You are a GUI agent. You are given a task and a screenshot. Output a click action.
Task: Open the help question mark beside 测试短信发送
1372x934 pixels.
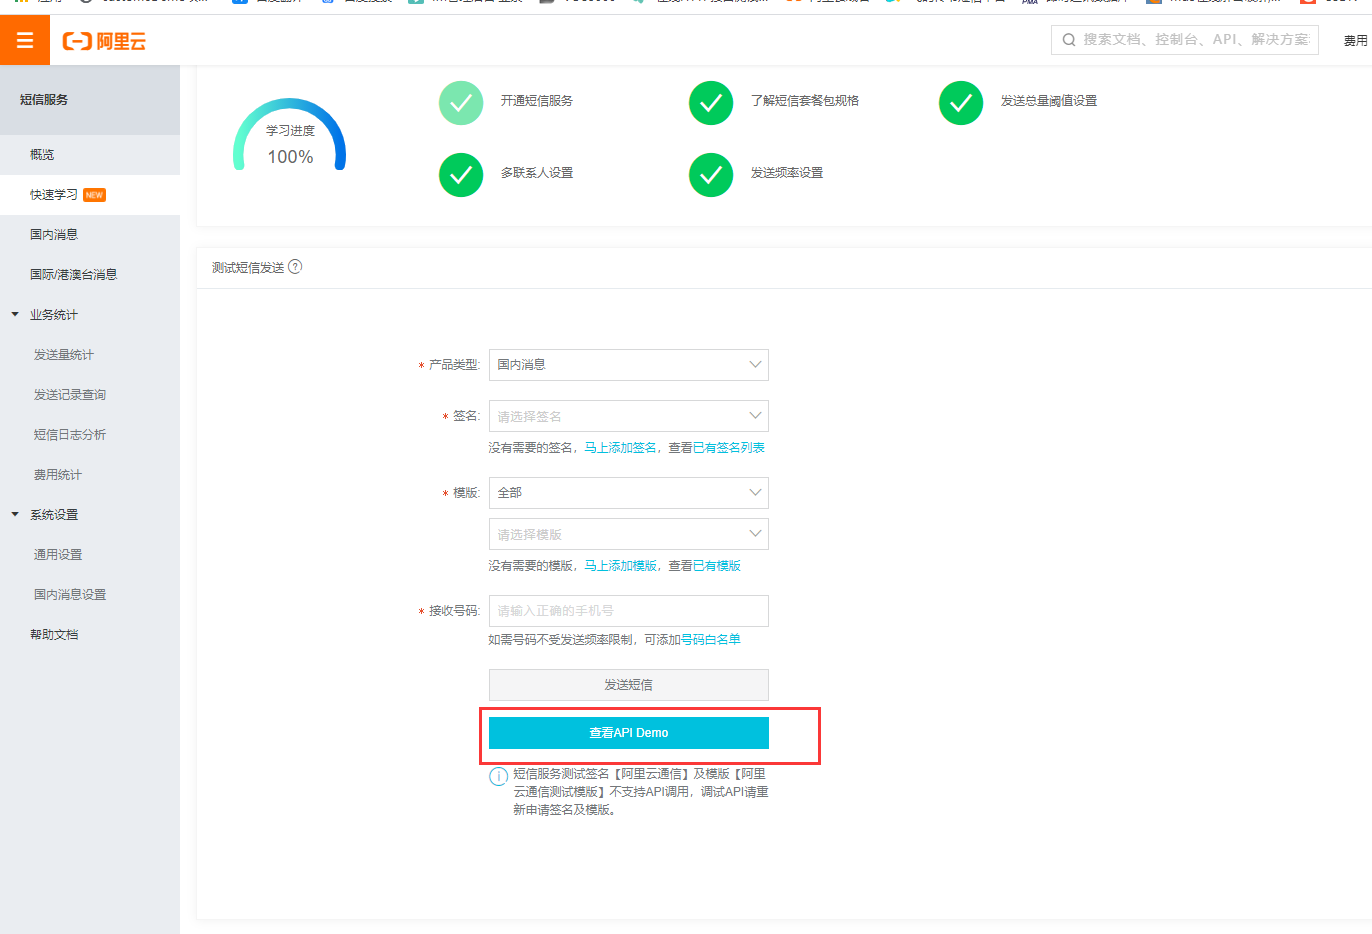[x=296, y=266]
